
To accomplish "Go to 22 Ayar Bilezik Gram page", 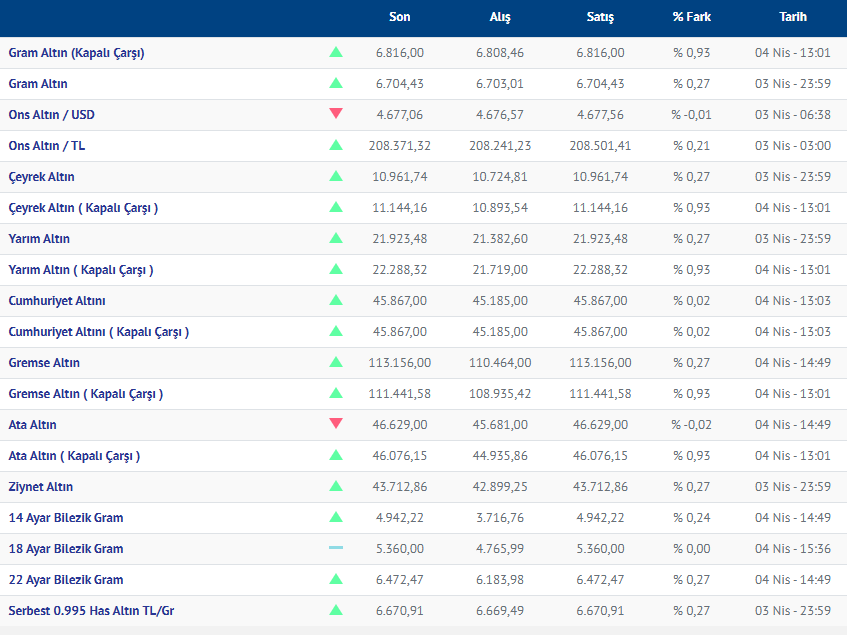I will pyautogui.click(x=66, y=580).
